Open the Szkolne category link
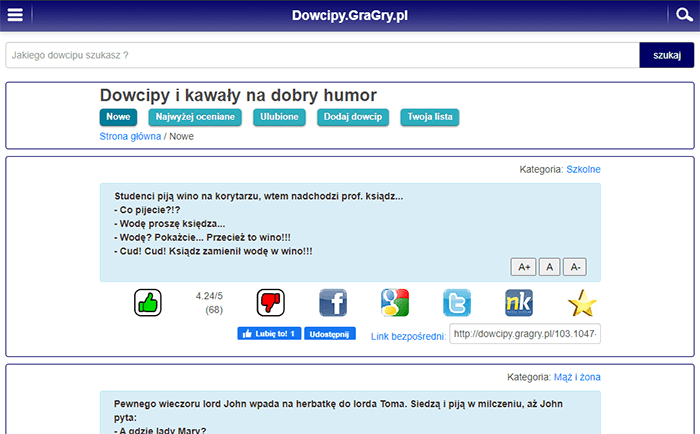 583,170
